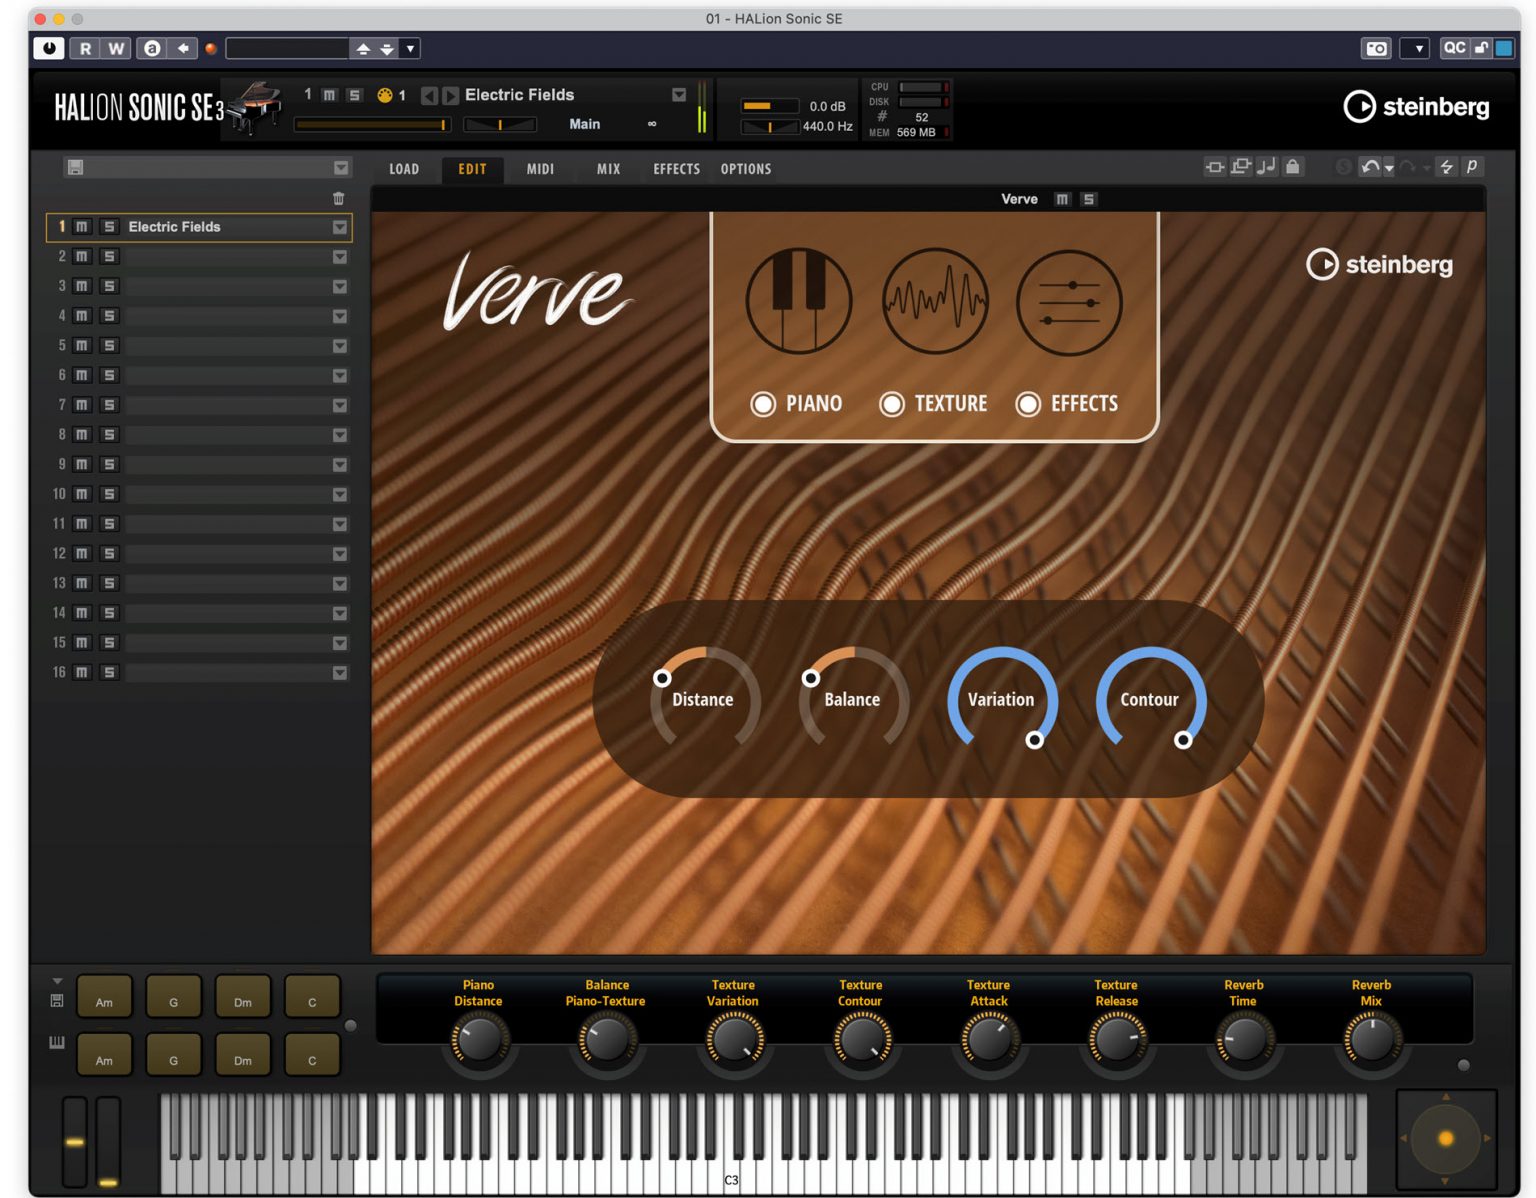The height and width of the screenshot is (1198, 1536).
Task: Open the EFFECTS tab
Action: 675,169
